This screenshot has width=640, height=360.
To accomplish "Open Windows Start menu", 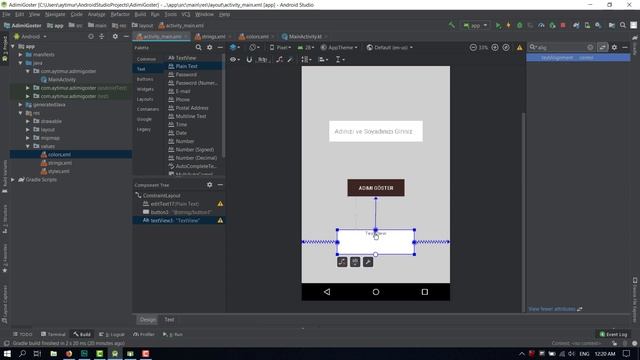I will tap(7, 353).
